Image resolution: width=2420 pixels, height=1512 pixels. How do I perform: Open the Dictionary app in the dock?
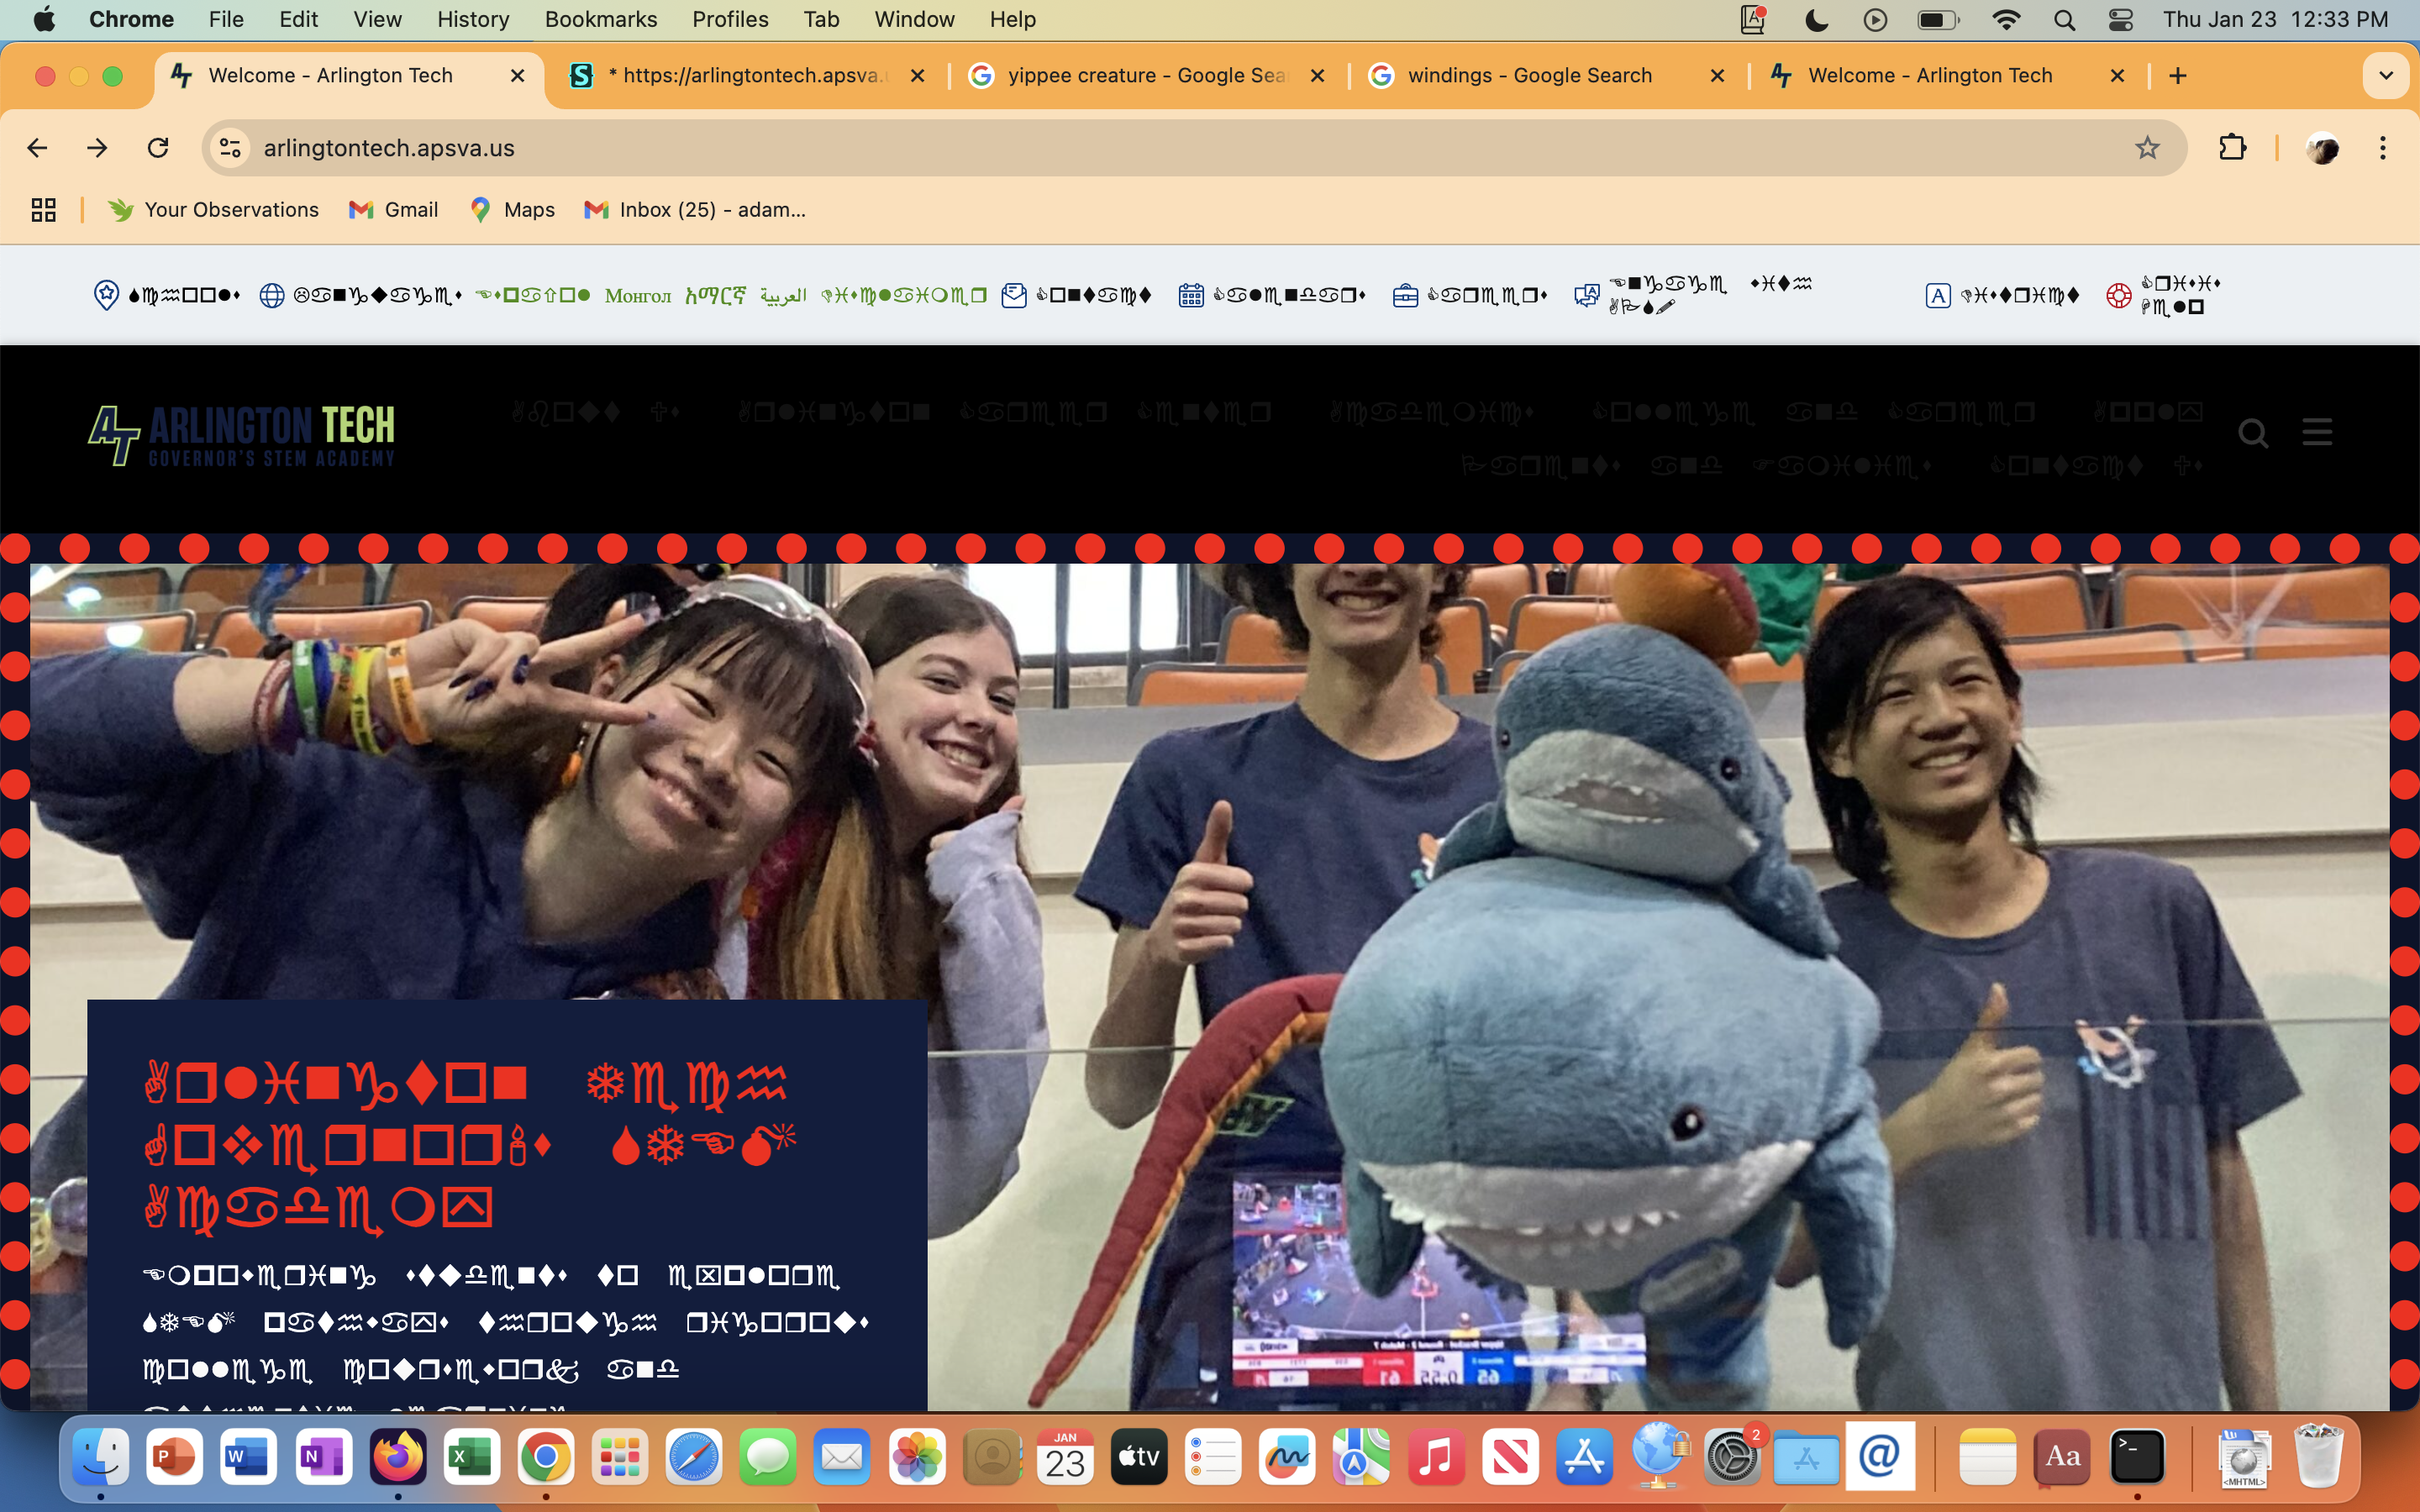pyautogui.click(x=2063, y=1457)
